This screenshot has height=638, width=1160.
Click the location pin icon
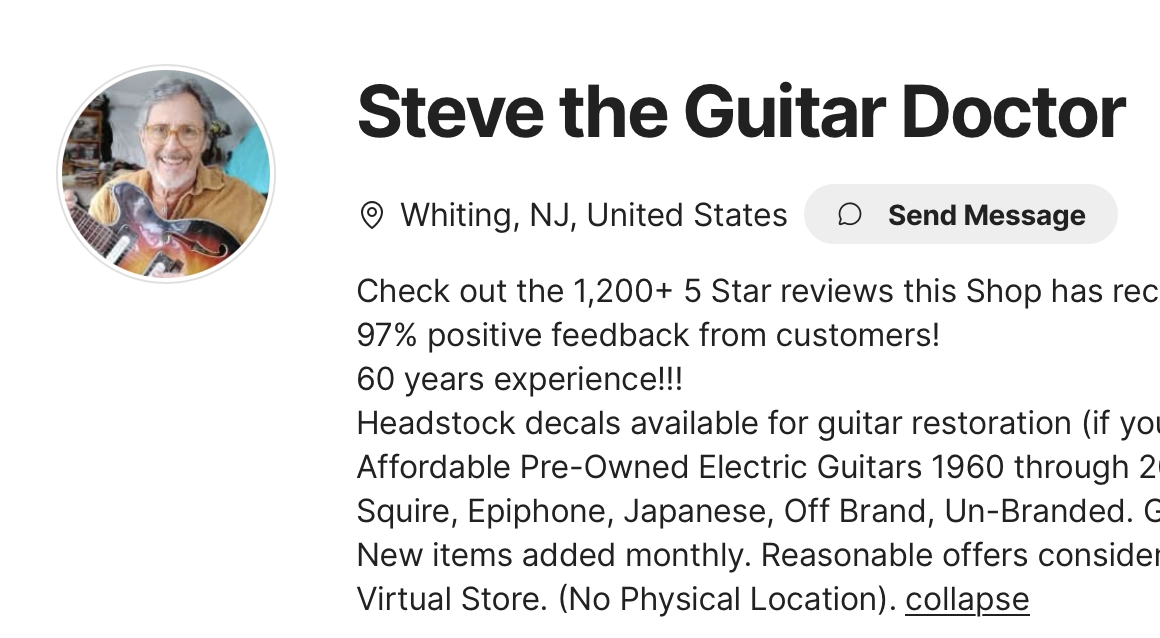[x=372, y=215]
